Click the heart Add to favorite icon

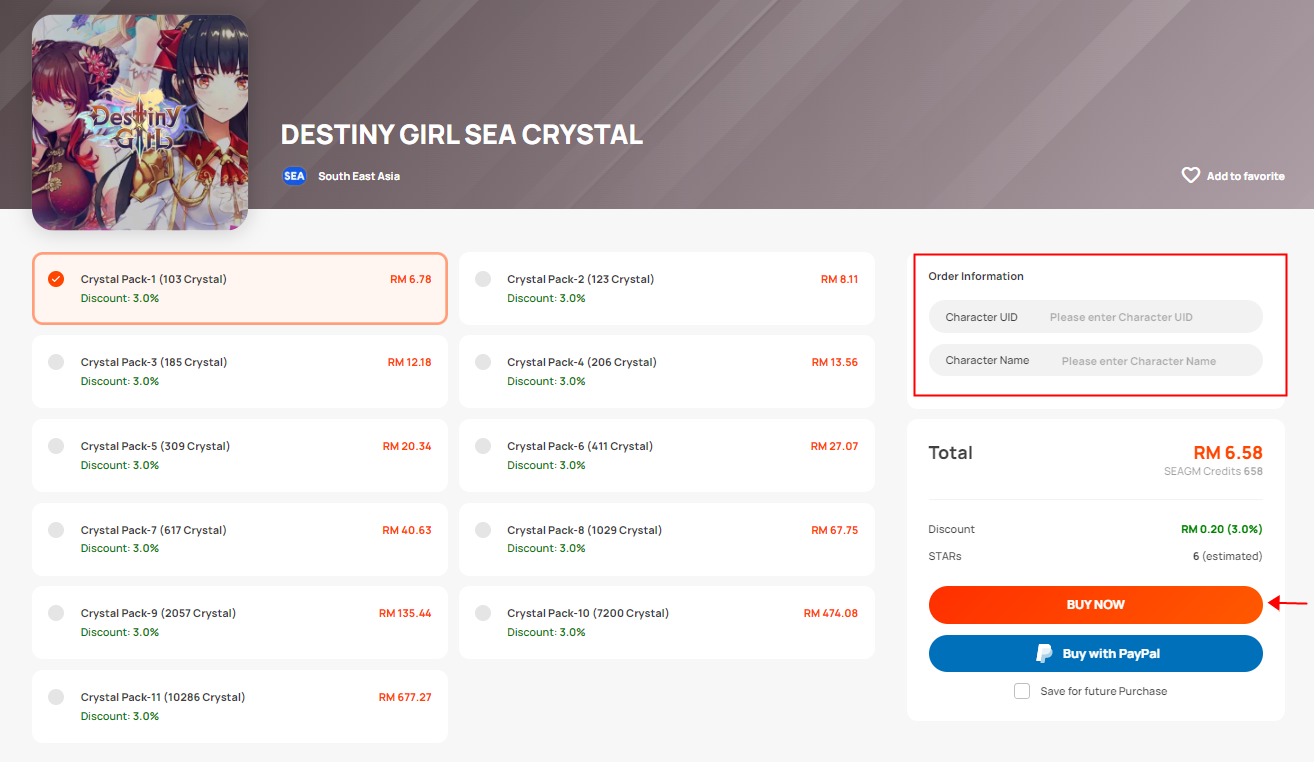click(x=1190, y=175)
